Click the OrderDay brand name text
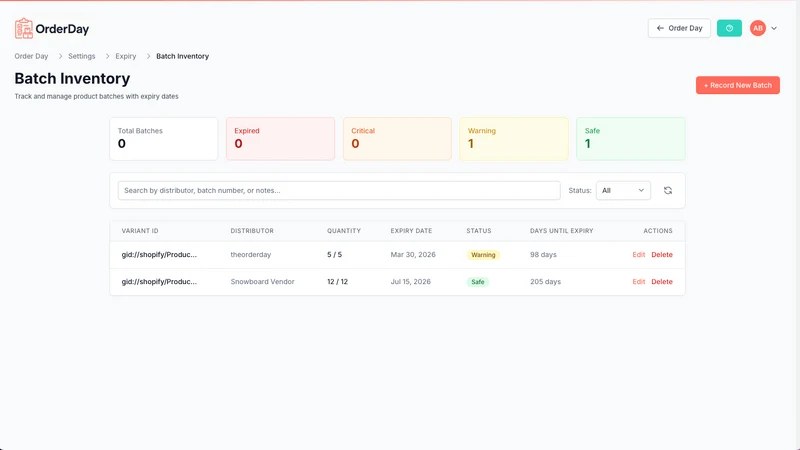Viewport: 800px width, 450px height. pos(62,29)
